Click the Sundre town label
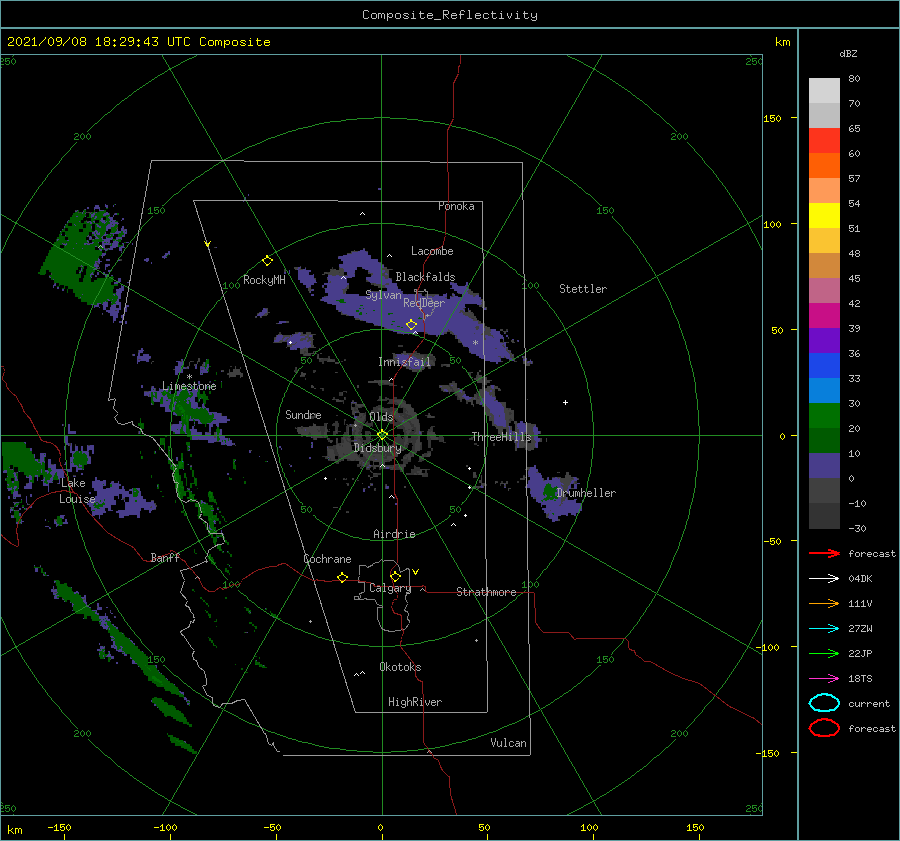This screenshot has width=900, height=841. coord(303,414)
